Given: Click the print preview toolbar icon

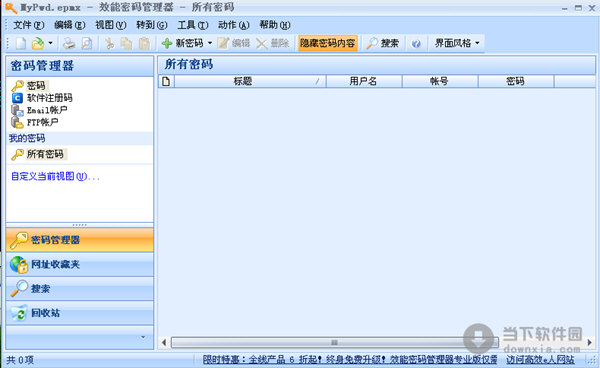Looking at the screenshot, I should pyautogui.click(x=87, y=43).
